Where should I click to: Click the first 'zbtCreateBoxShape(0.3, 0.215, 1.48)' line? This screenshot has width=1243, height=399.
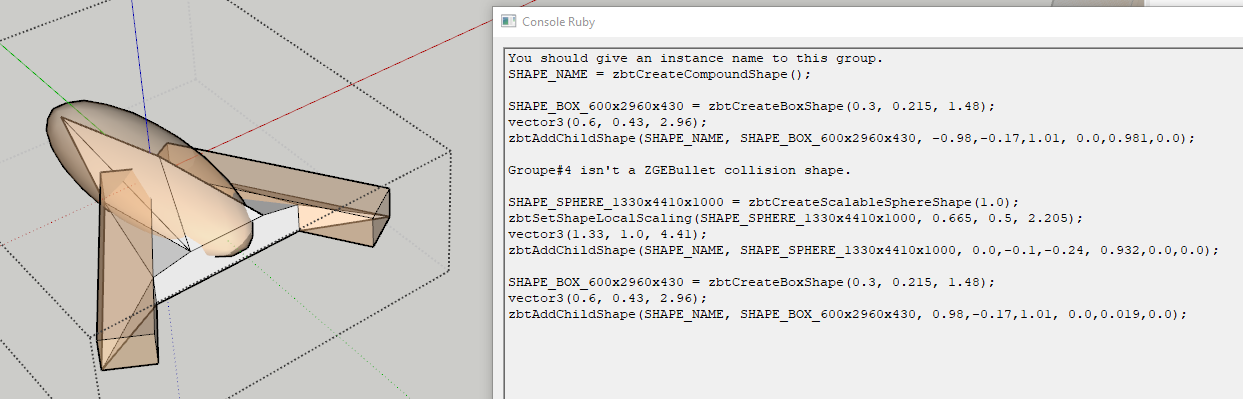point(751,105)
